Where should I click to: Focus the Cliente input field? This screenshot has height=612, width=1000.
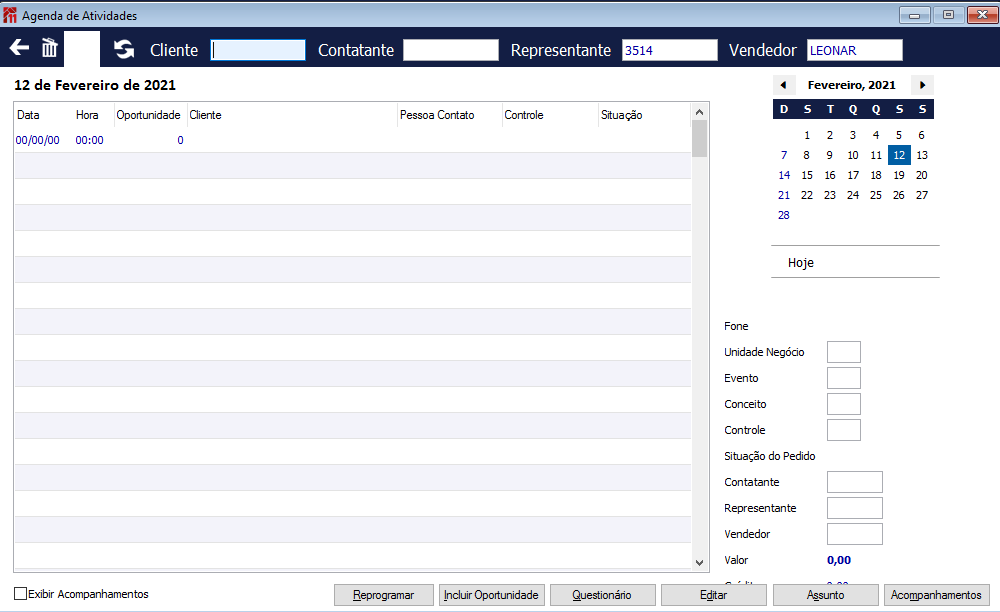[258, 50]
